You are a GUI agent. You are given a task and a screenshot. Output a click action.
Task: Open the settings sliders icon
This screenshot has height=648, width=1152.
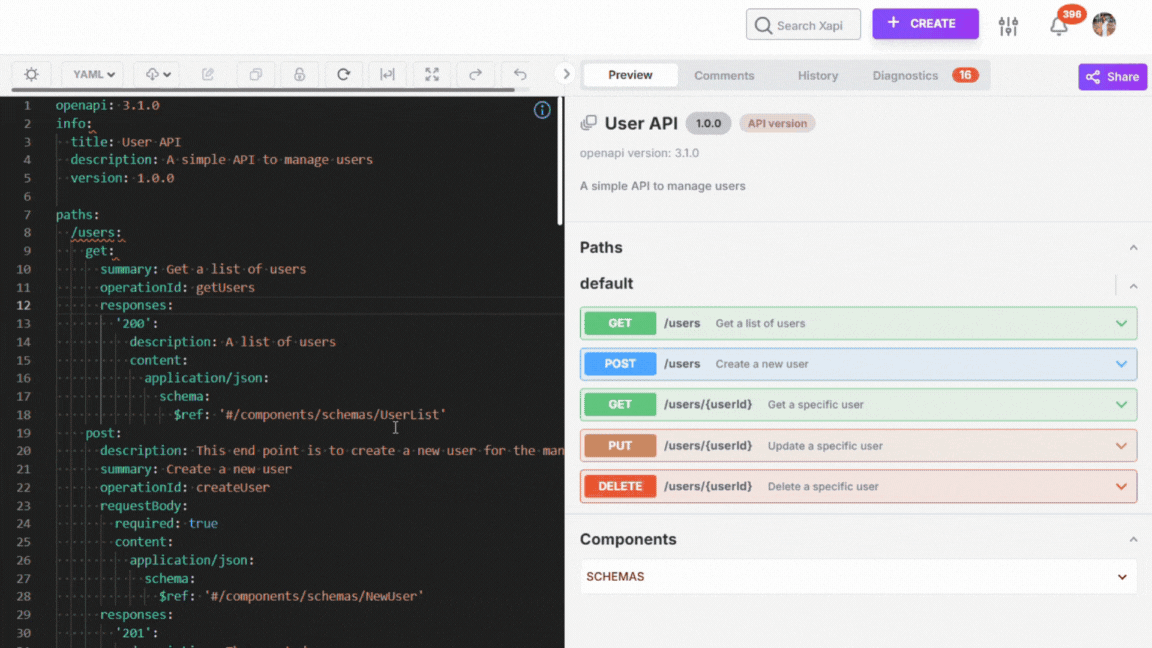[x=1009, y=26]
